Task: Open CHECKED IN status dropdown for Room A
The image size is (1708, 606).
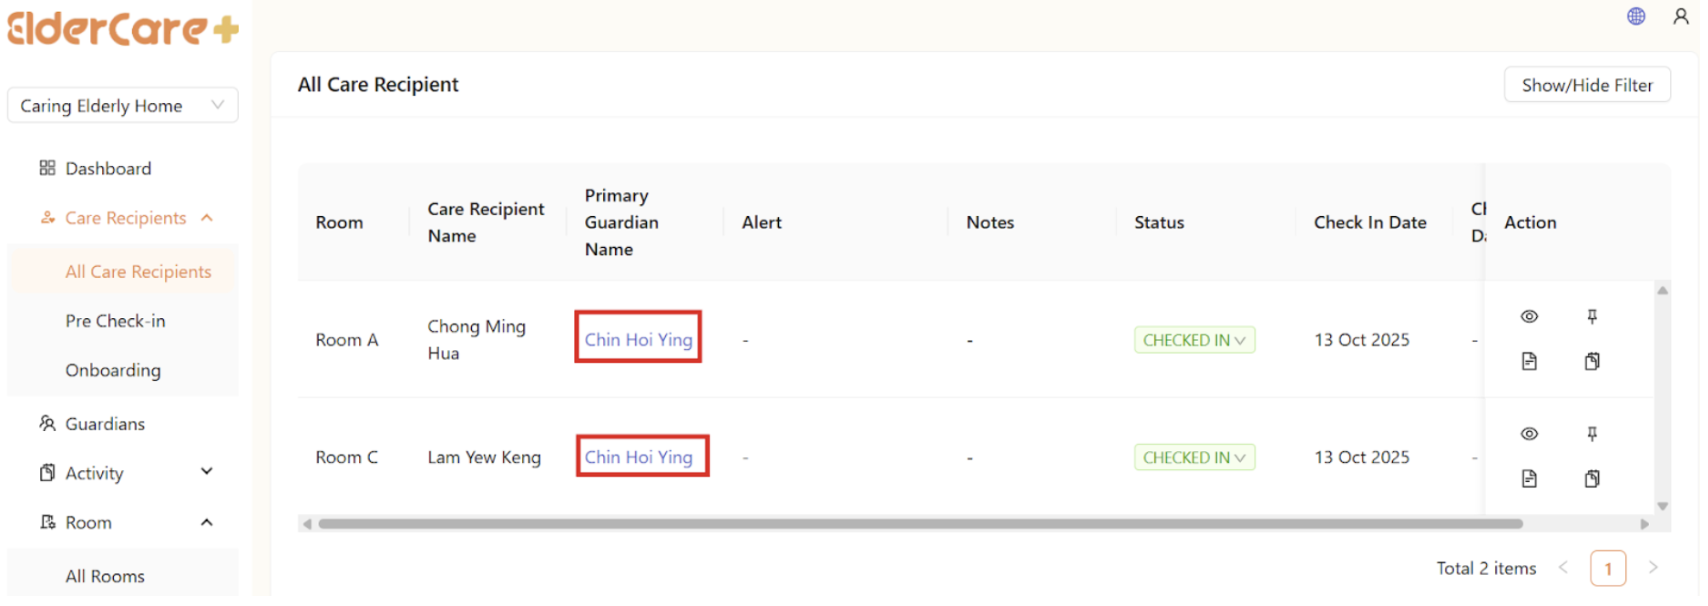Action: (x=1194, y=340)
